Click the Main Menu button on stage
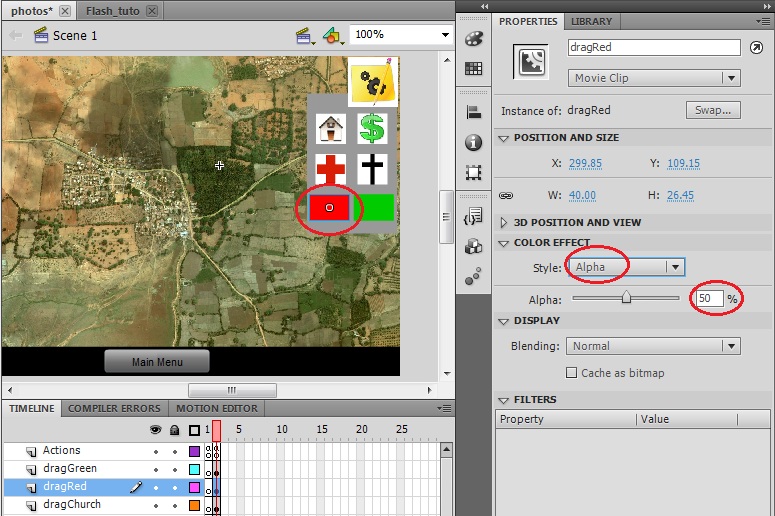775x516 pixels. pyautogui.click(x=157, y=361)
